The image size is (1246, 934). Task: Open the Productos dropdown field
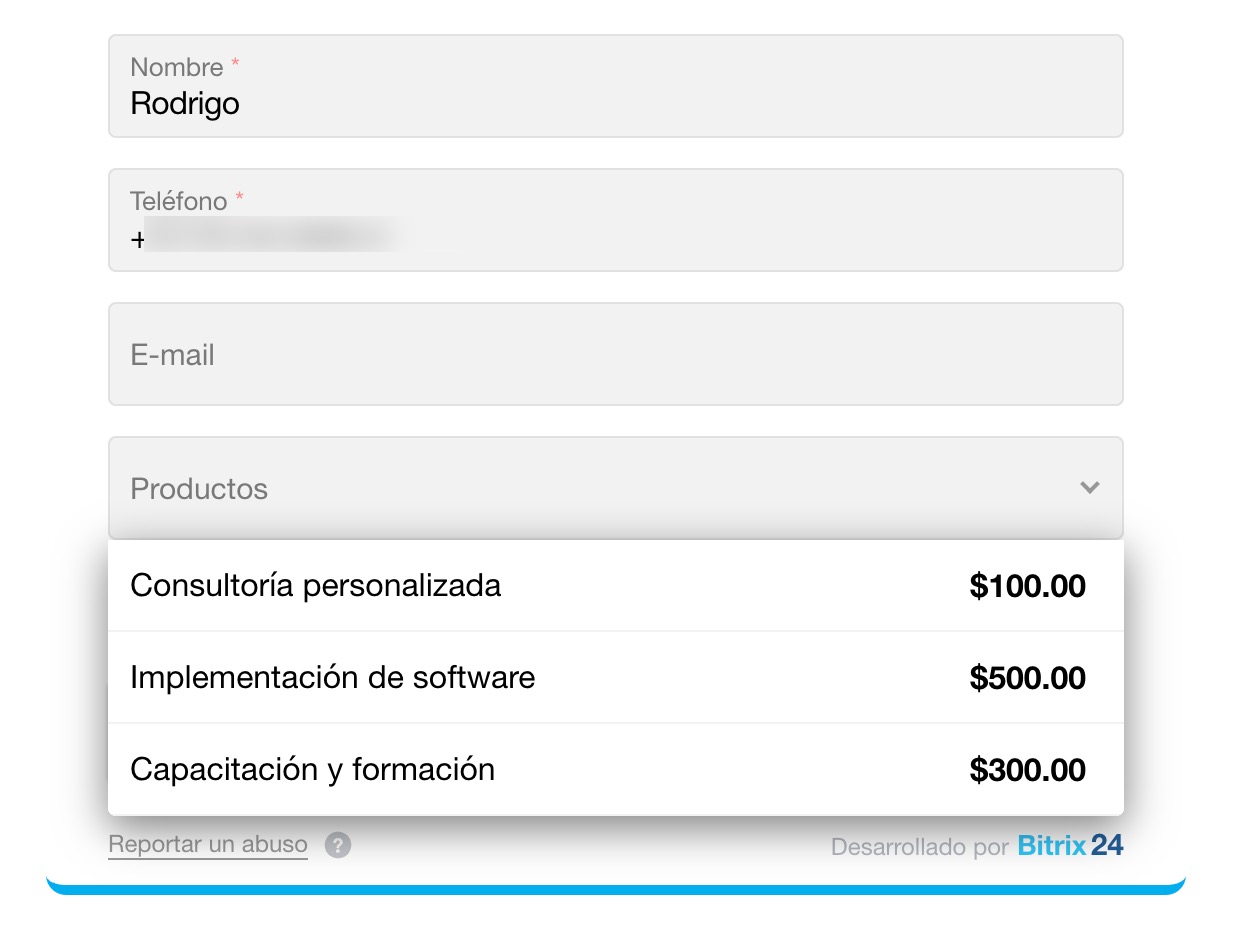pos(600,488)
